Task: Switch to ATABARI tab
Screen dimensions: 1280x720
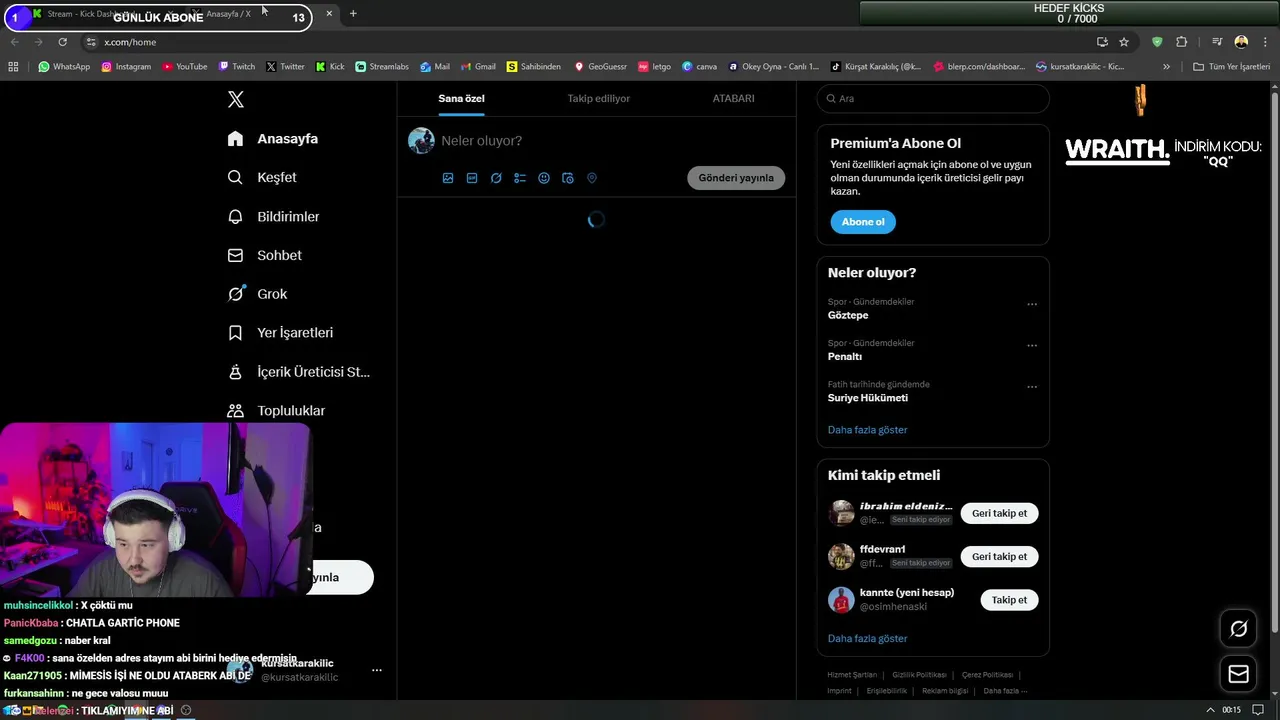Action: pos(733,98)
